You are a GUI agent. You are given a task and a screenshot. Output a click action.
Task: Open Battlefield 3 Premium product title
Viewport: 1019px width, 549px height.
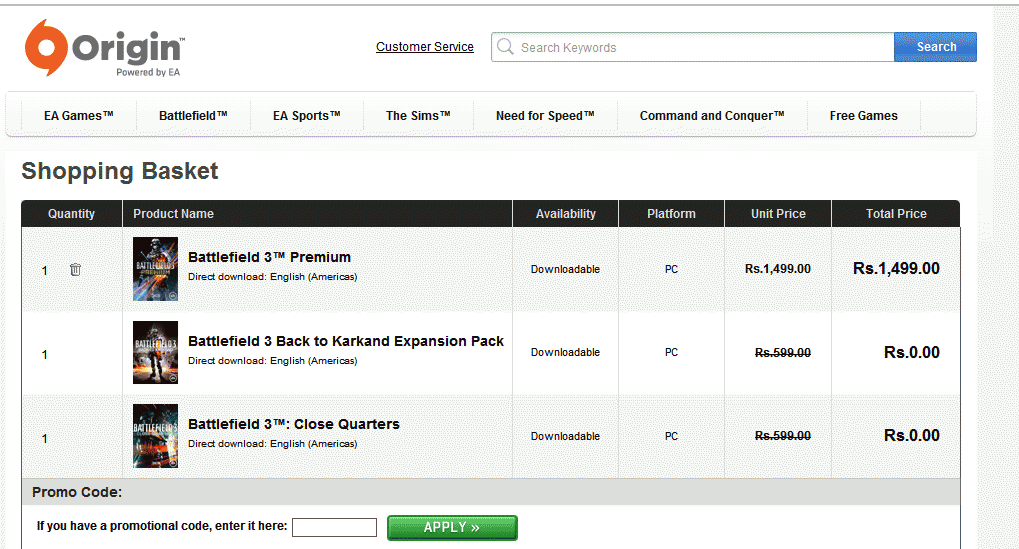click(x=269, y=257)
